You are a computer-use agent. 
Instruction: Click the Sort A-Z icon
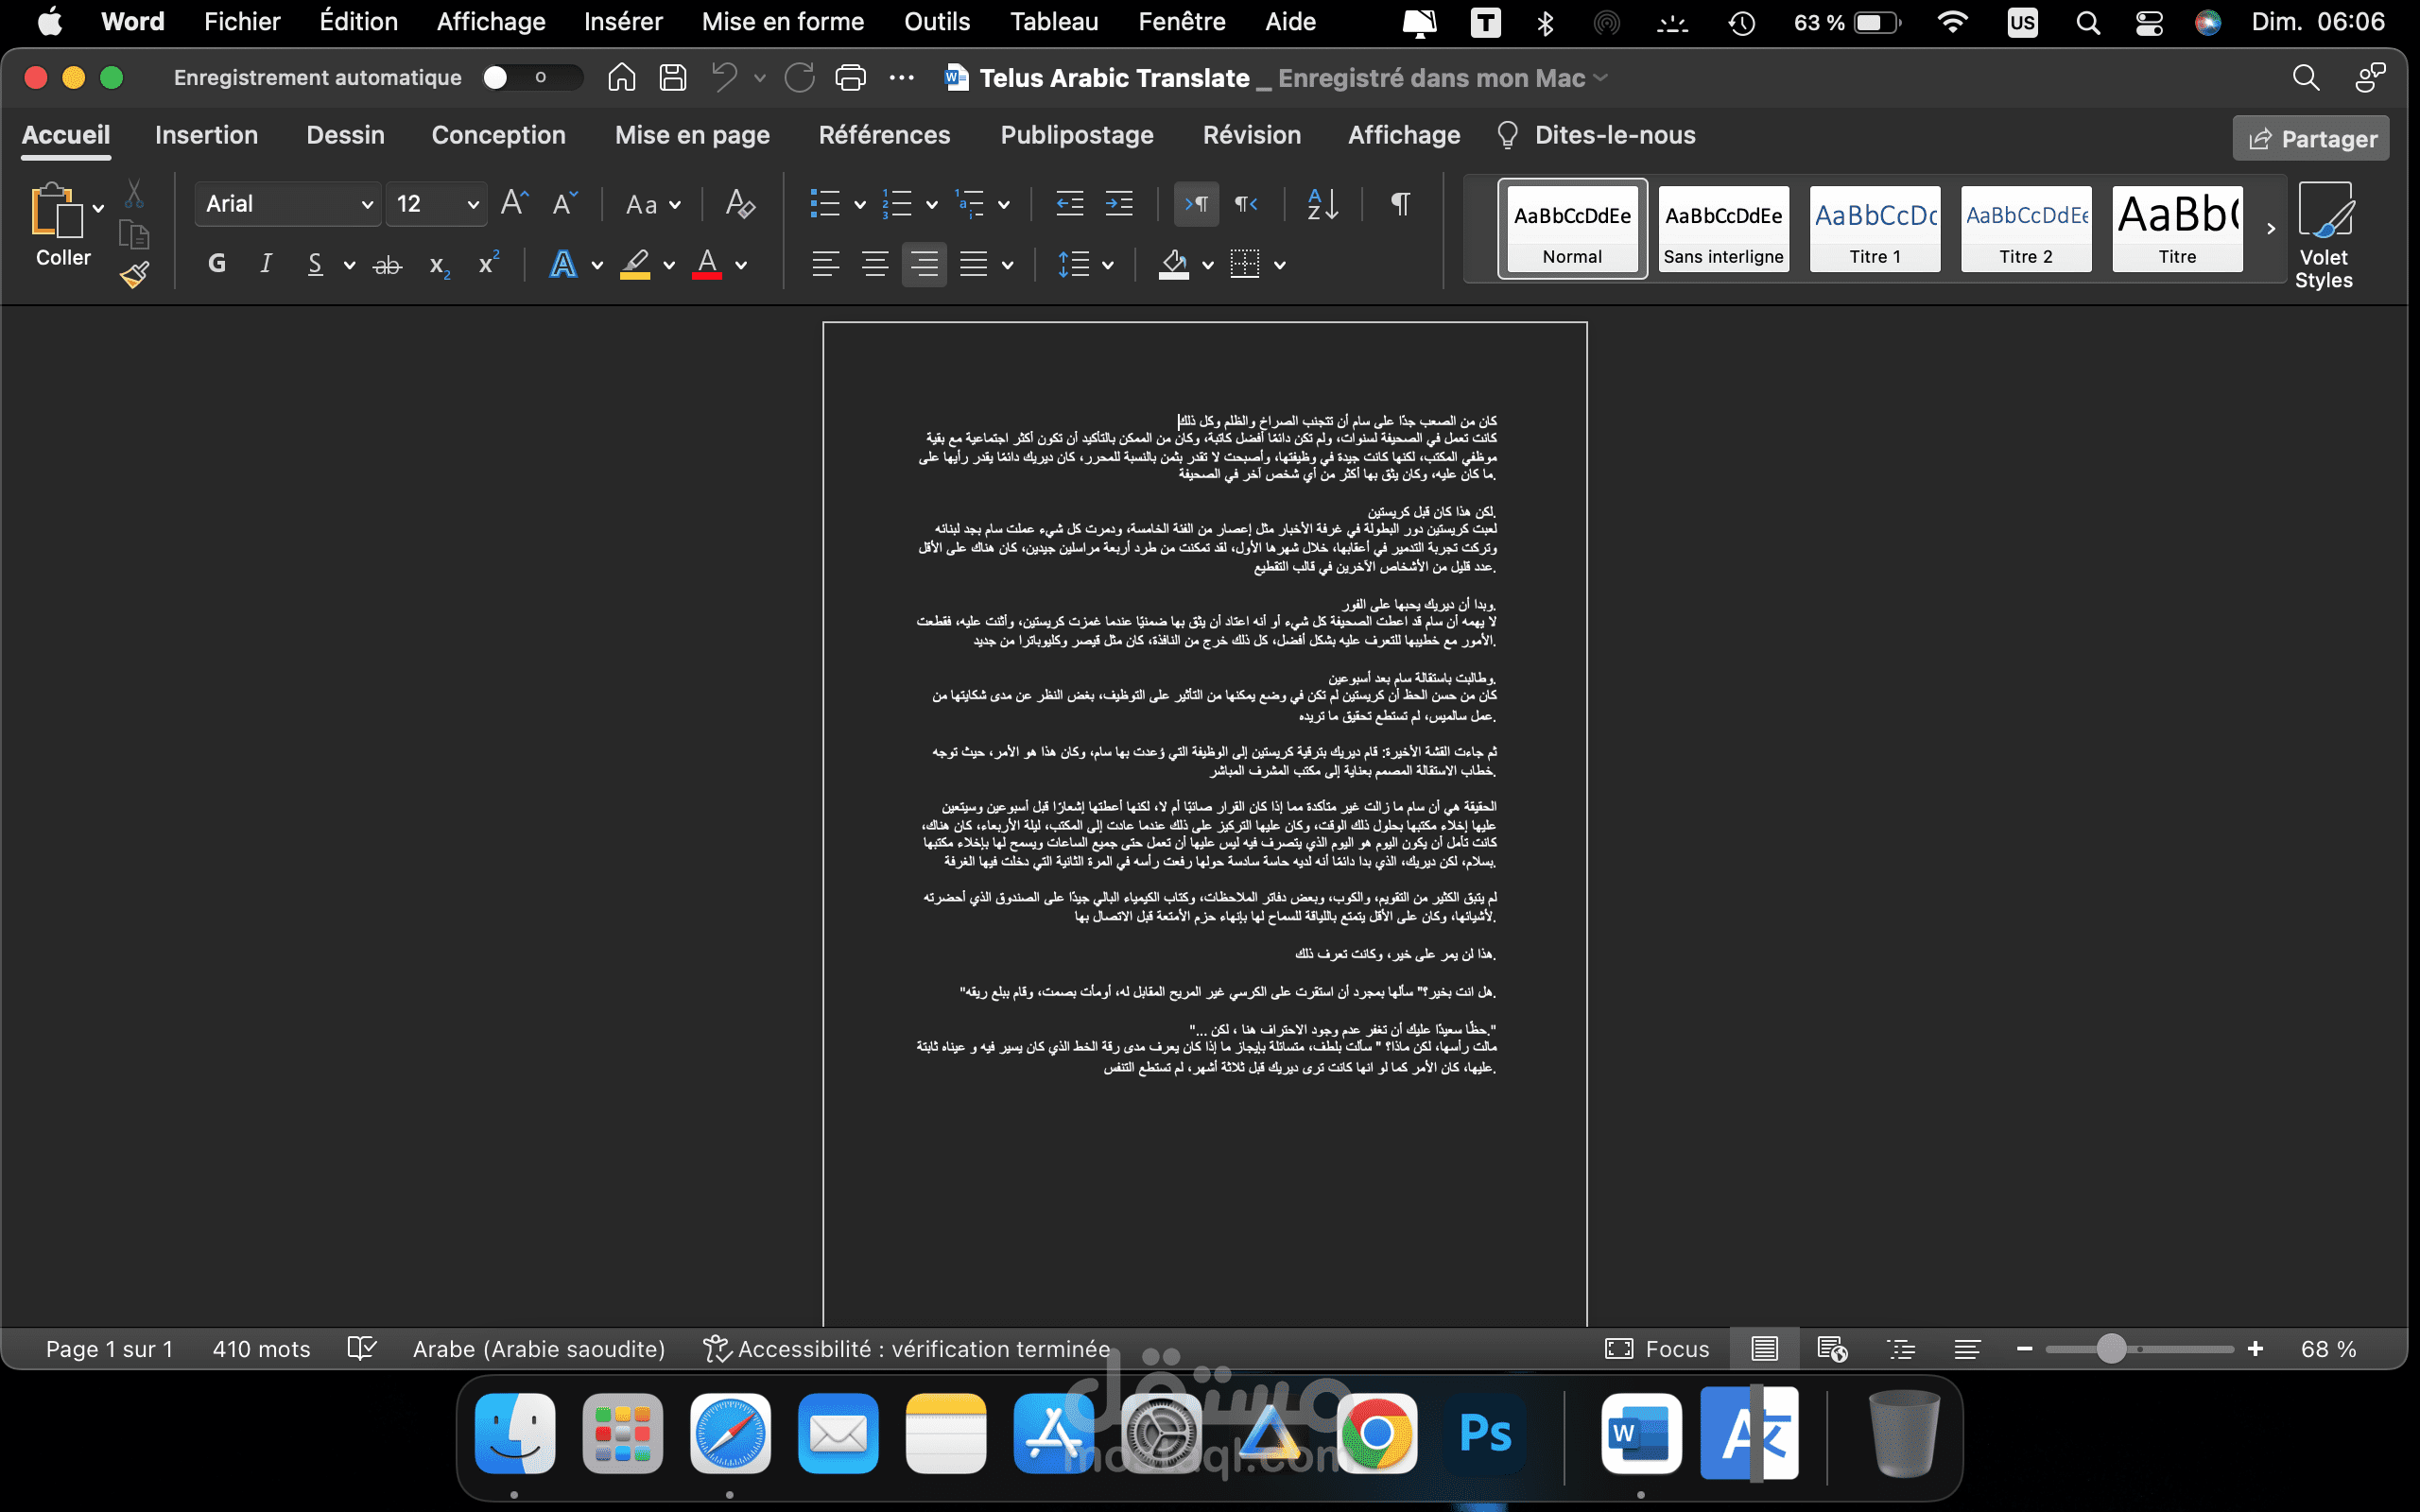[1322, 204]
